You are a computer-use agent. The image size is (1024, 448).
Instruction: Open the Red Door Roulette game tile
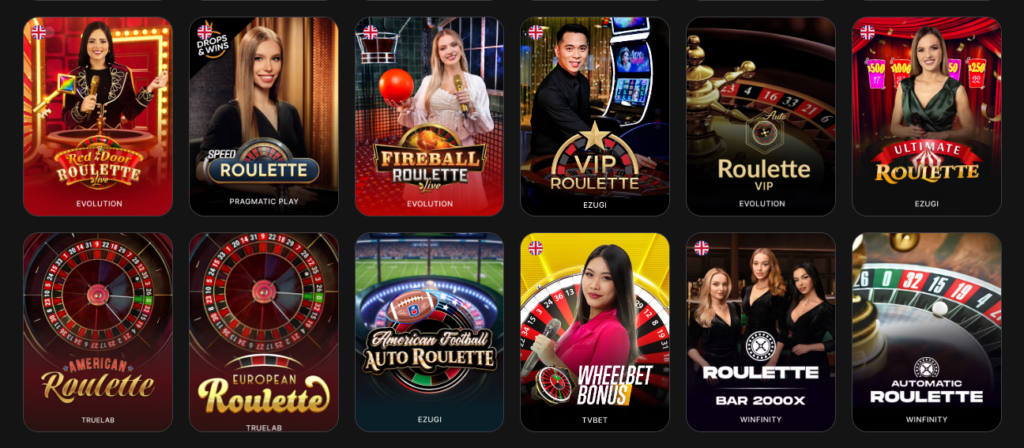[x=98, y=116]
